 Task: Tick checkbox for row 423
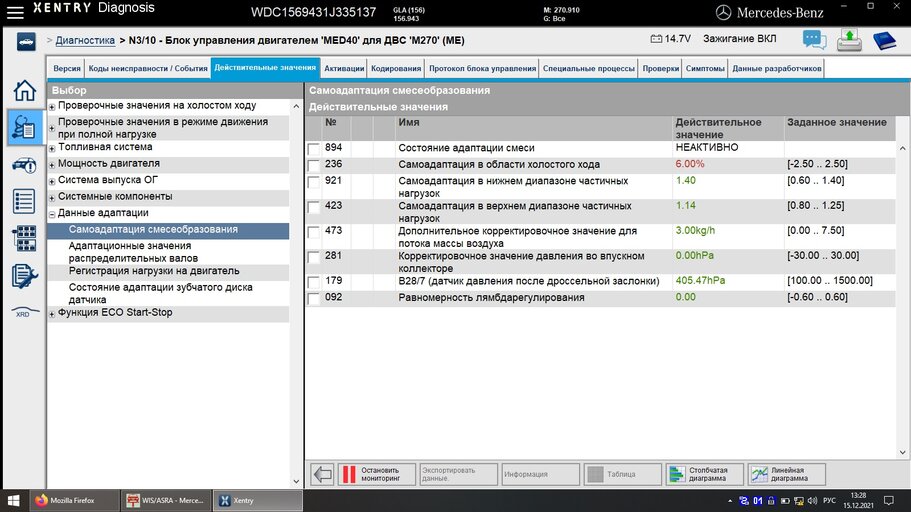[314, 207]
